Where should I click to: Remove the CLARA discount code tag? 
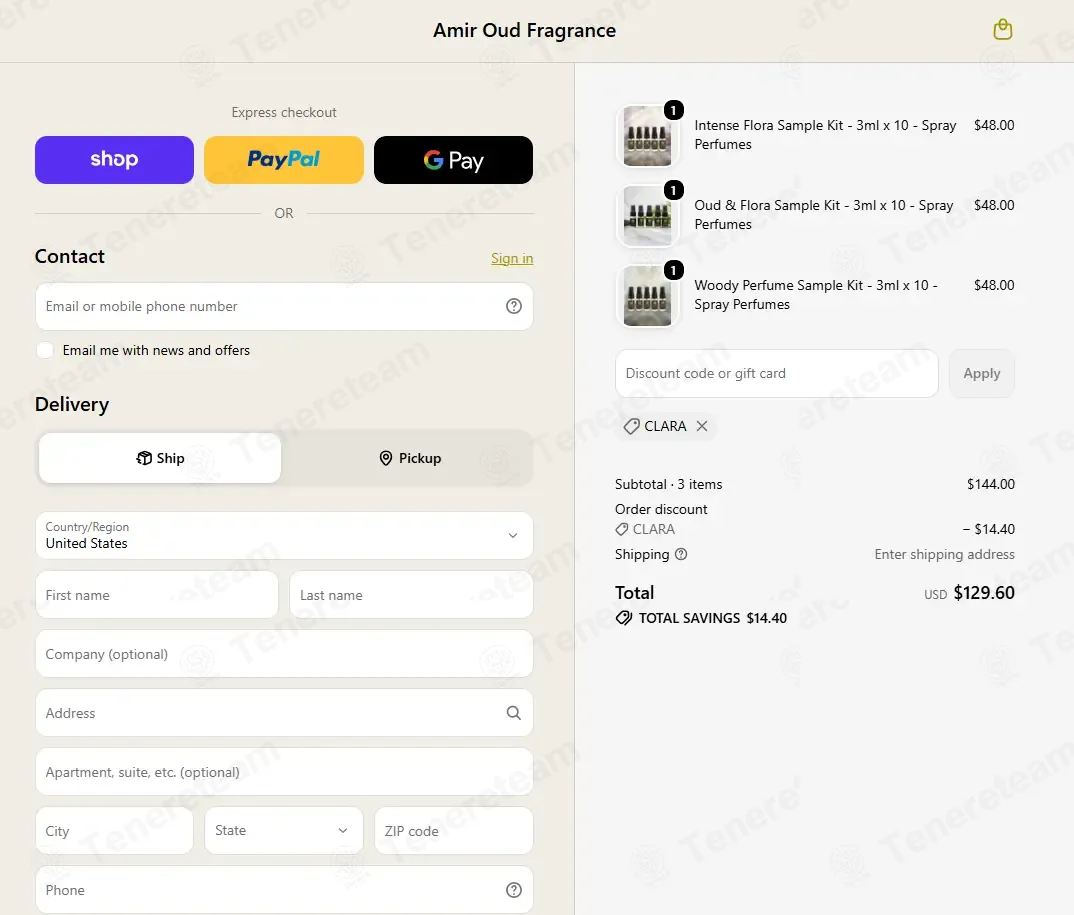[x=702, y=426]
